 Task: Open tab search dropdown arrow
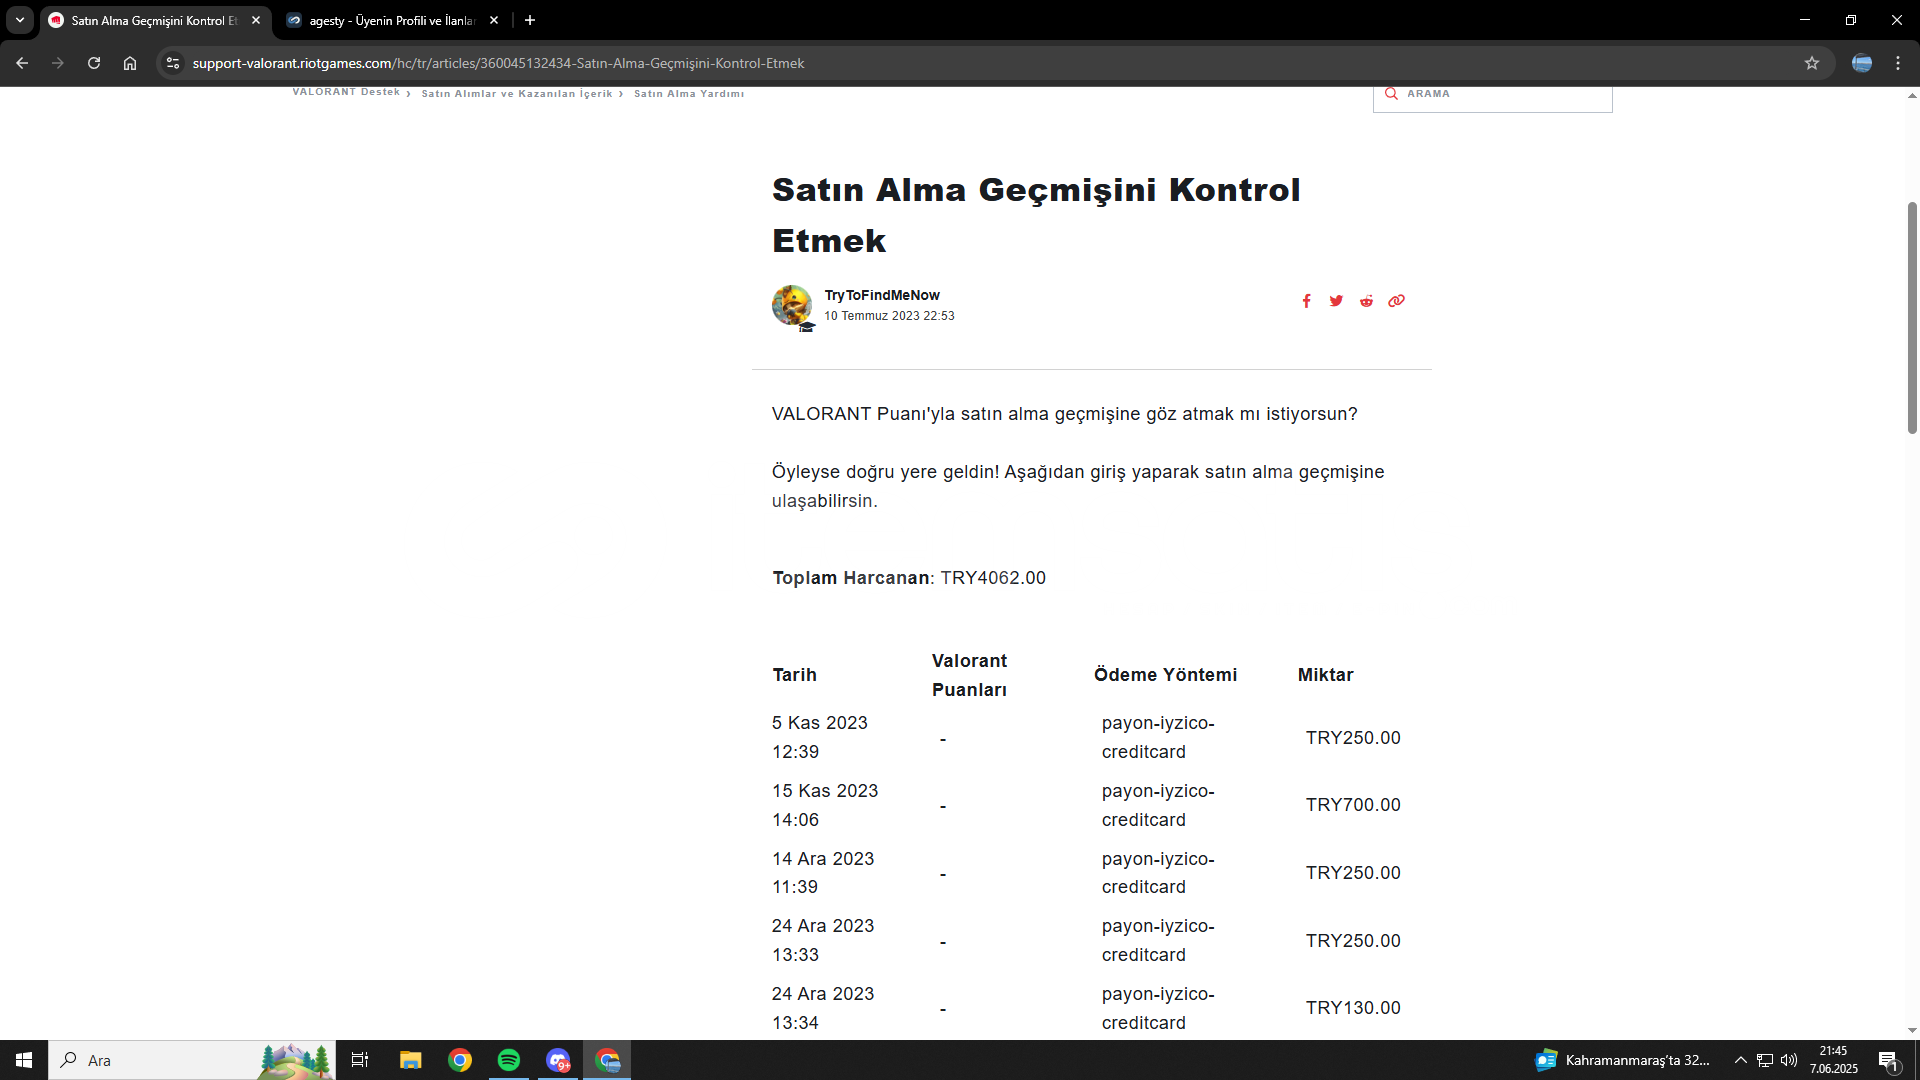click(x=19, y=20)
